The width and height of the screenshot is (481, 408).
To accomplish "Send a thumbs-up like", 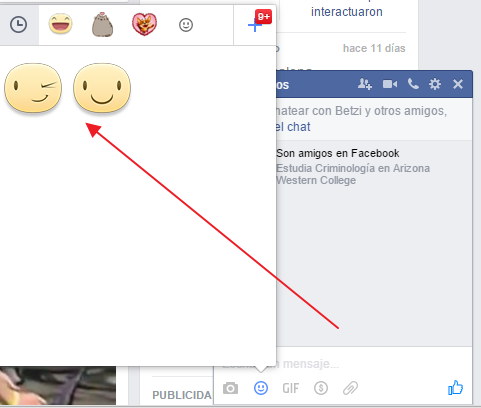I will (x=455, y=387).
